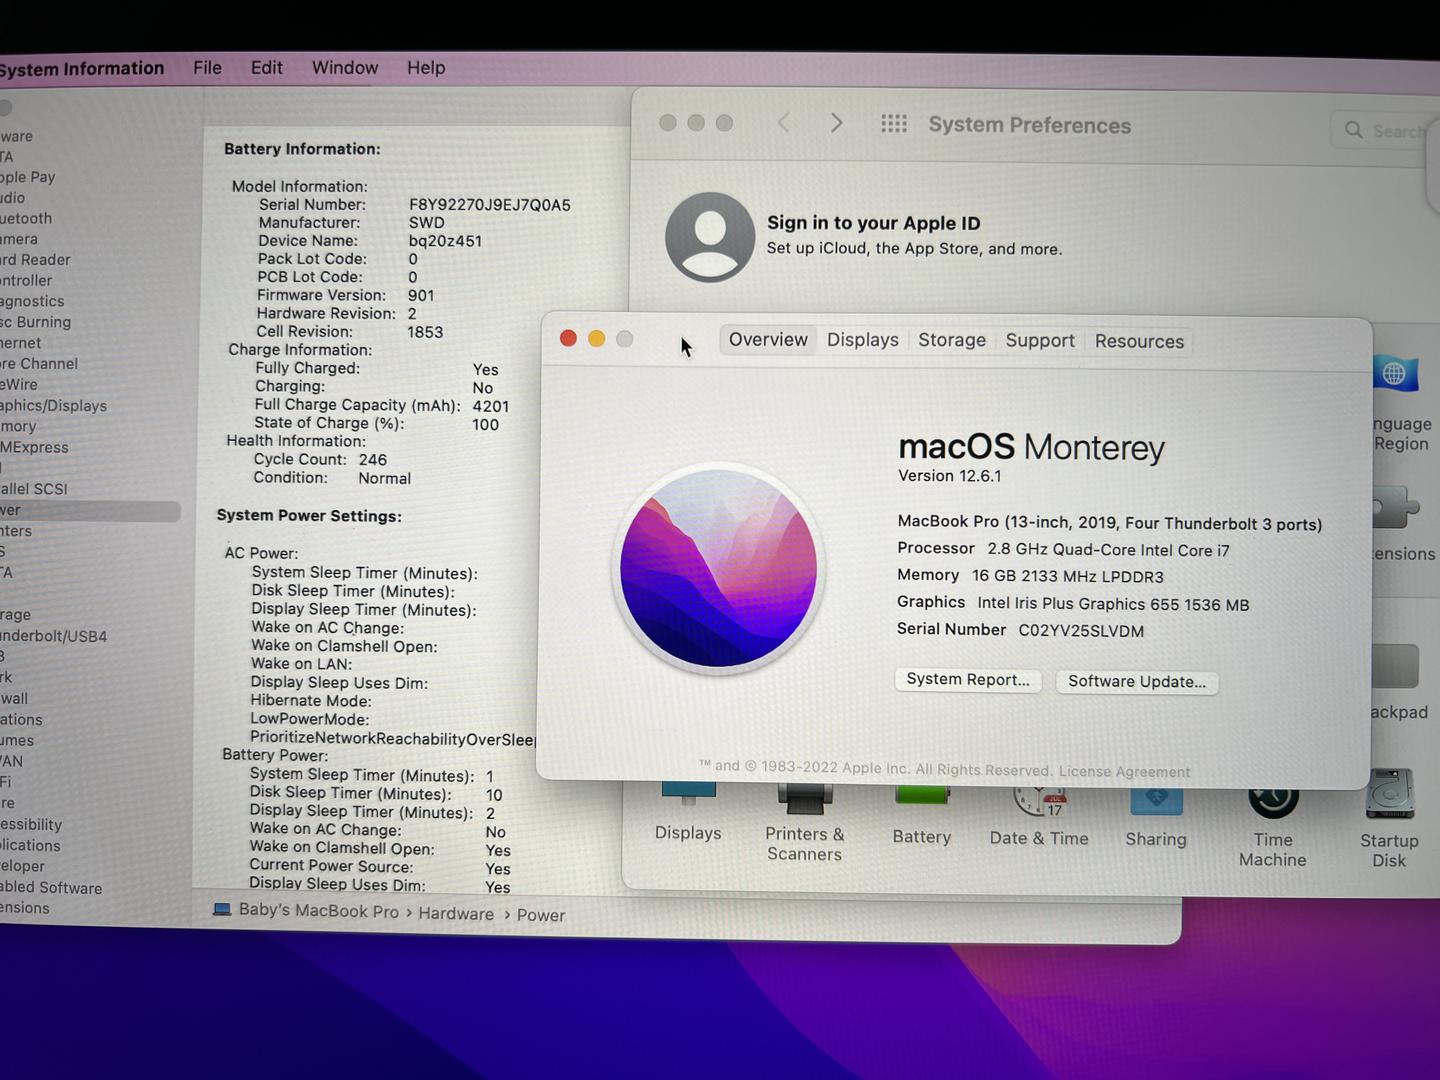Click the Memory value 16 GB 2133 MHz LPDDR3

coord(1068,577)
